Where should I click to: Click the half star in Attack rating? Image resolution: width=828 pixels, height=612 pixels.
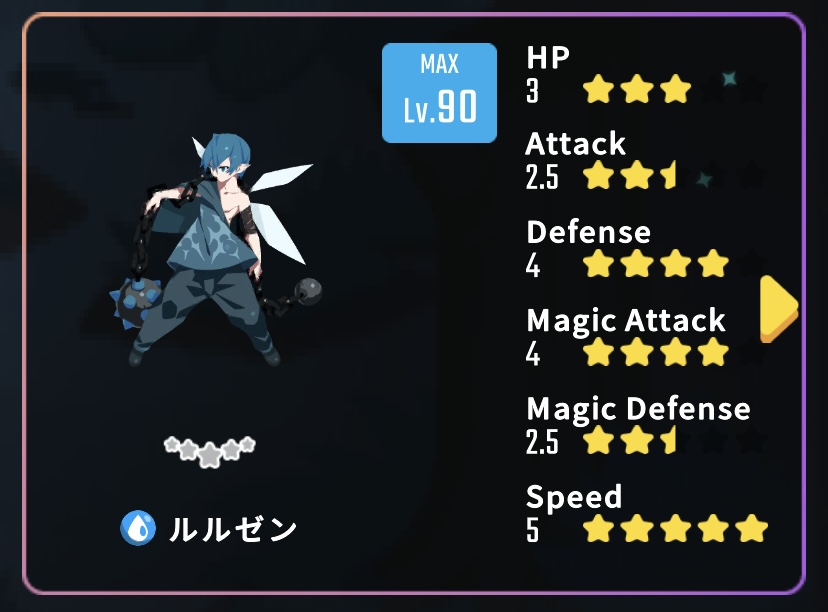tap(669, 175)
